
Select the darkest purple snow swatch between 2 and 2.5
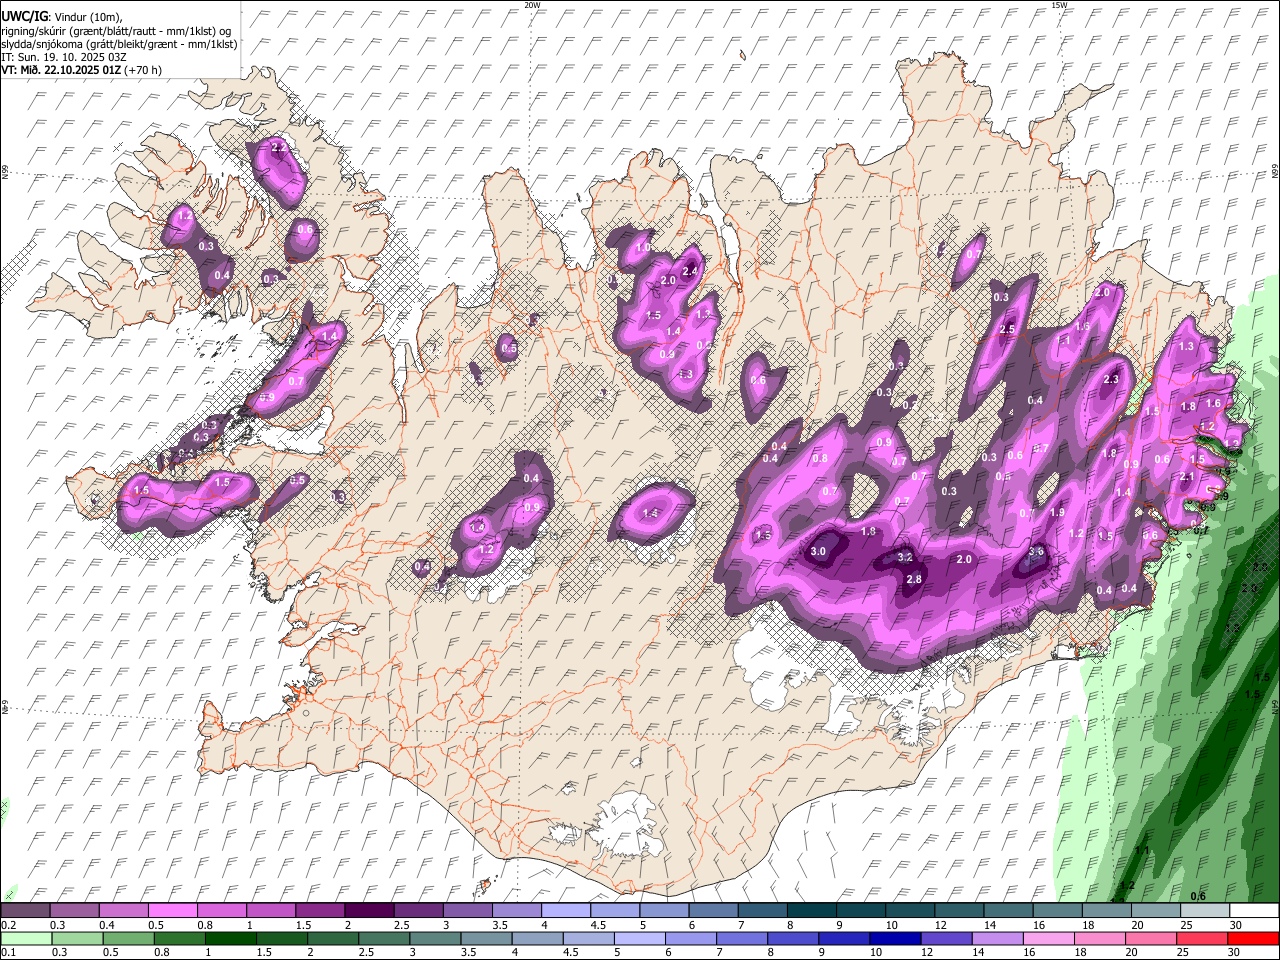(368, 911)
